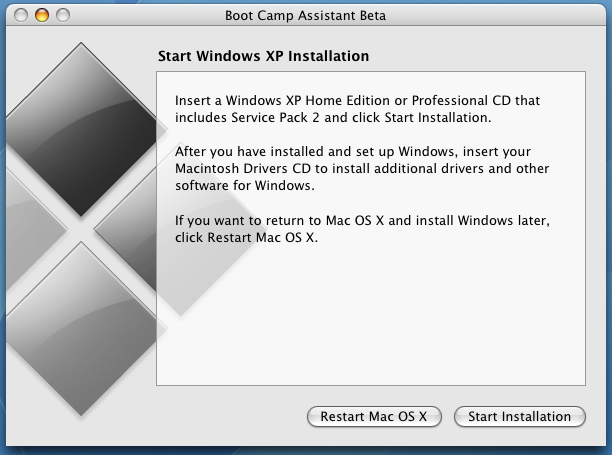The height and width of the screenshot is (455, 612).
Task: Click the Start Installation button
Action: click(519, 416)
